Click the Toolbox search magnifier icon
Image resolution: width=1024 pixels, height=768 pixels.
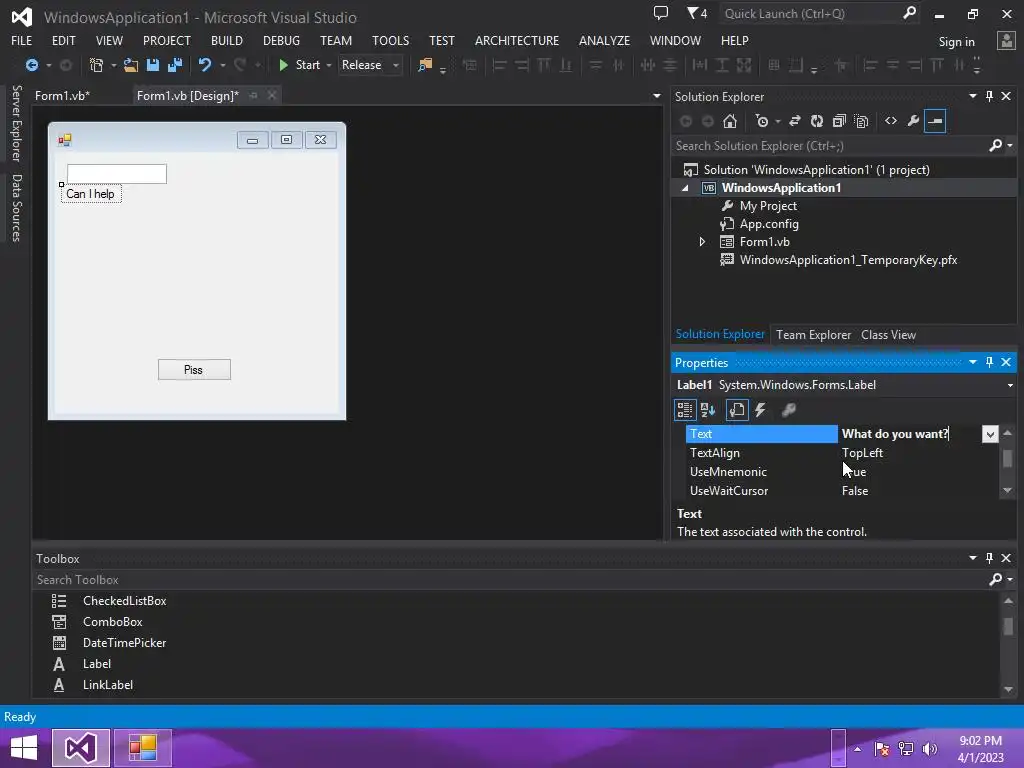[x=995, y=579]
